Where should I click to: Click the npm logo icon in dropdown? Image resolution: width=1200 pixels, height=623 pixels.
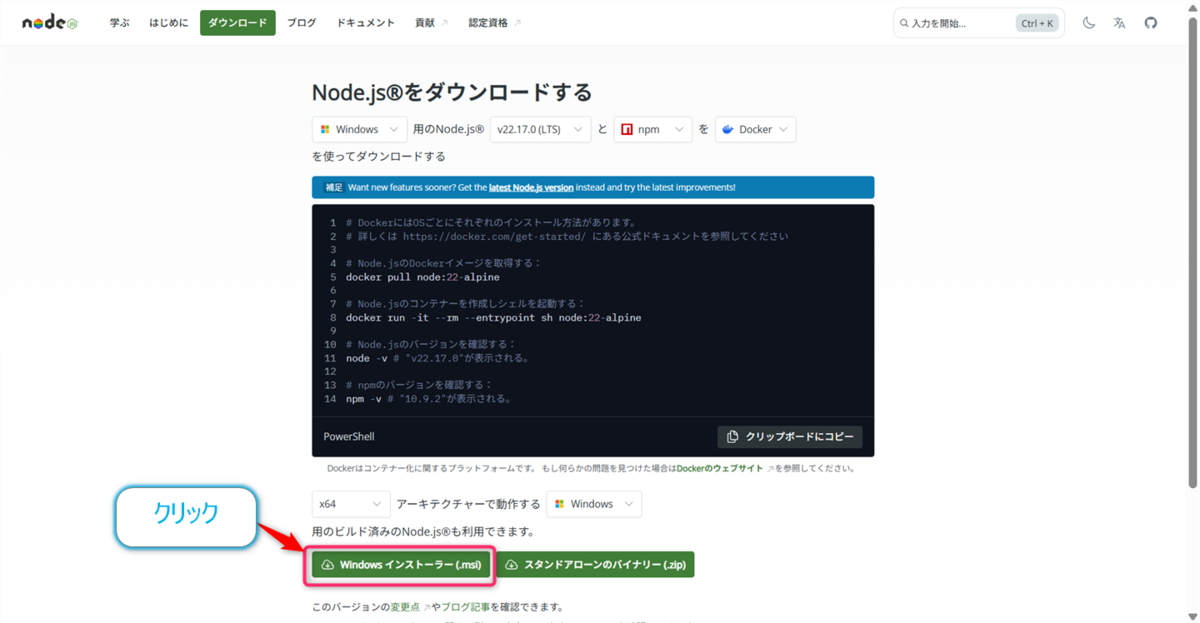coord(627,130)
